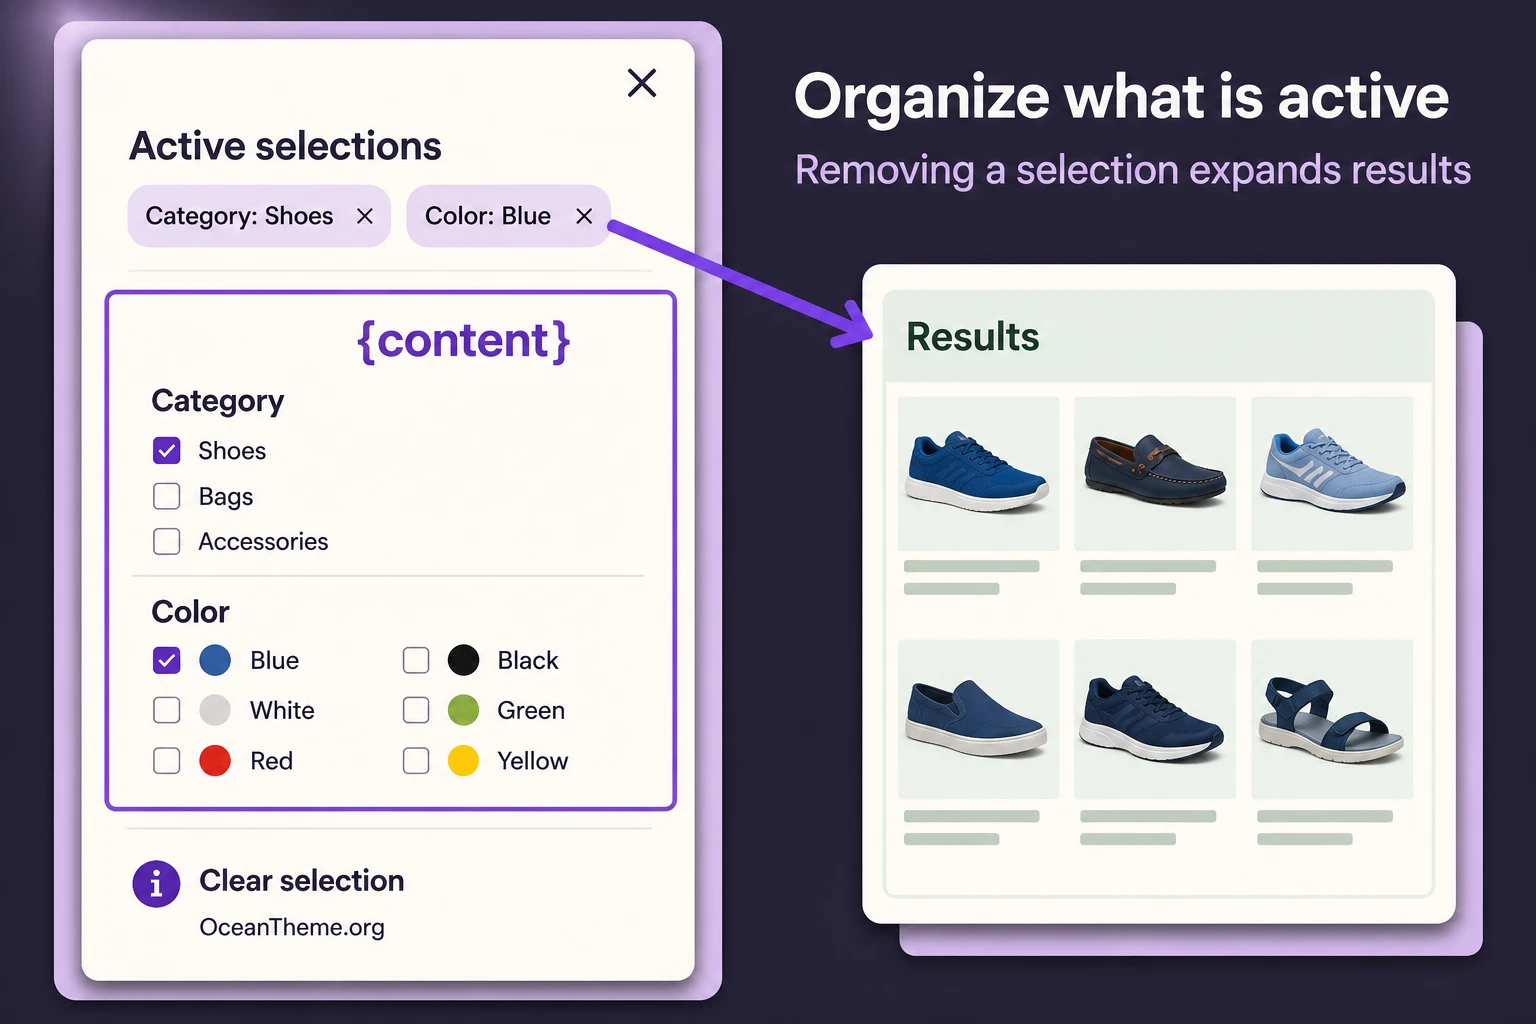
Task: Click the Accessories label text
Action: click(263, 542)
